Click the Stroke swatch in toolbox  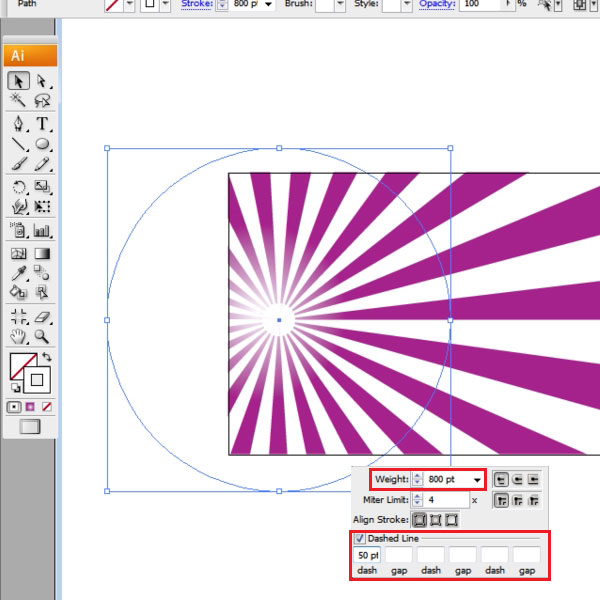pyautogui.click(x=37, y=380)
